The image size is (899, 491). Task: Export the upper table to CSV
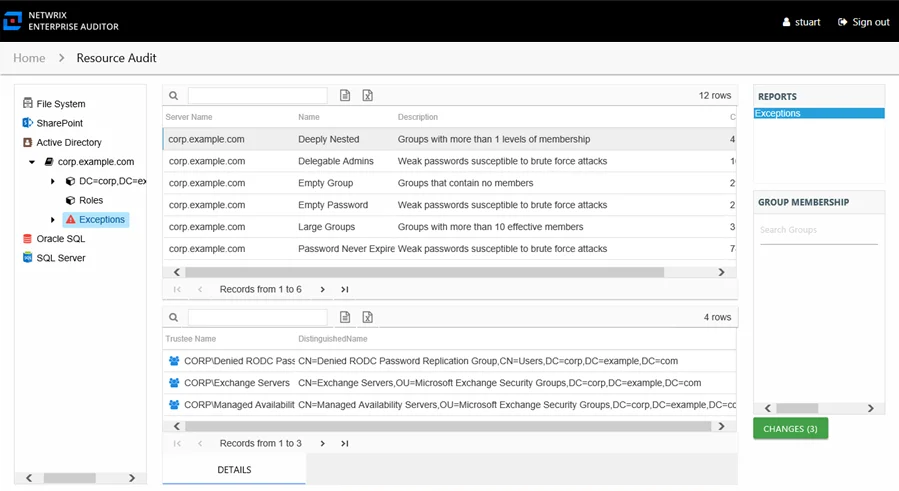click(345, 95)
